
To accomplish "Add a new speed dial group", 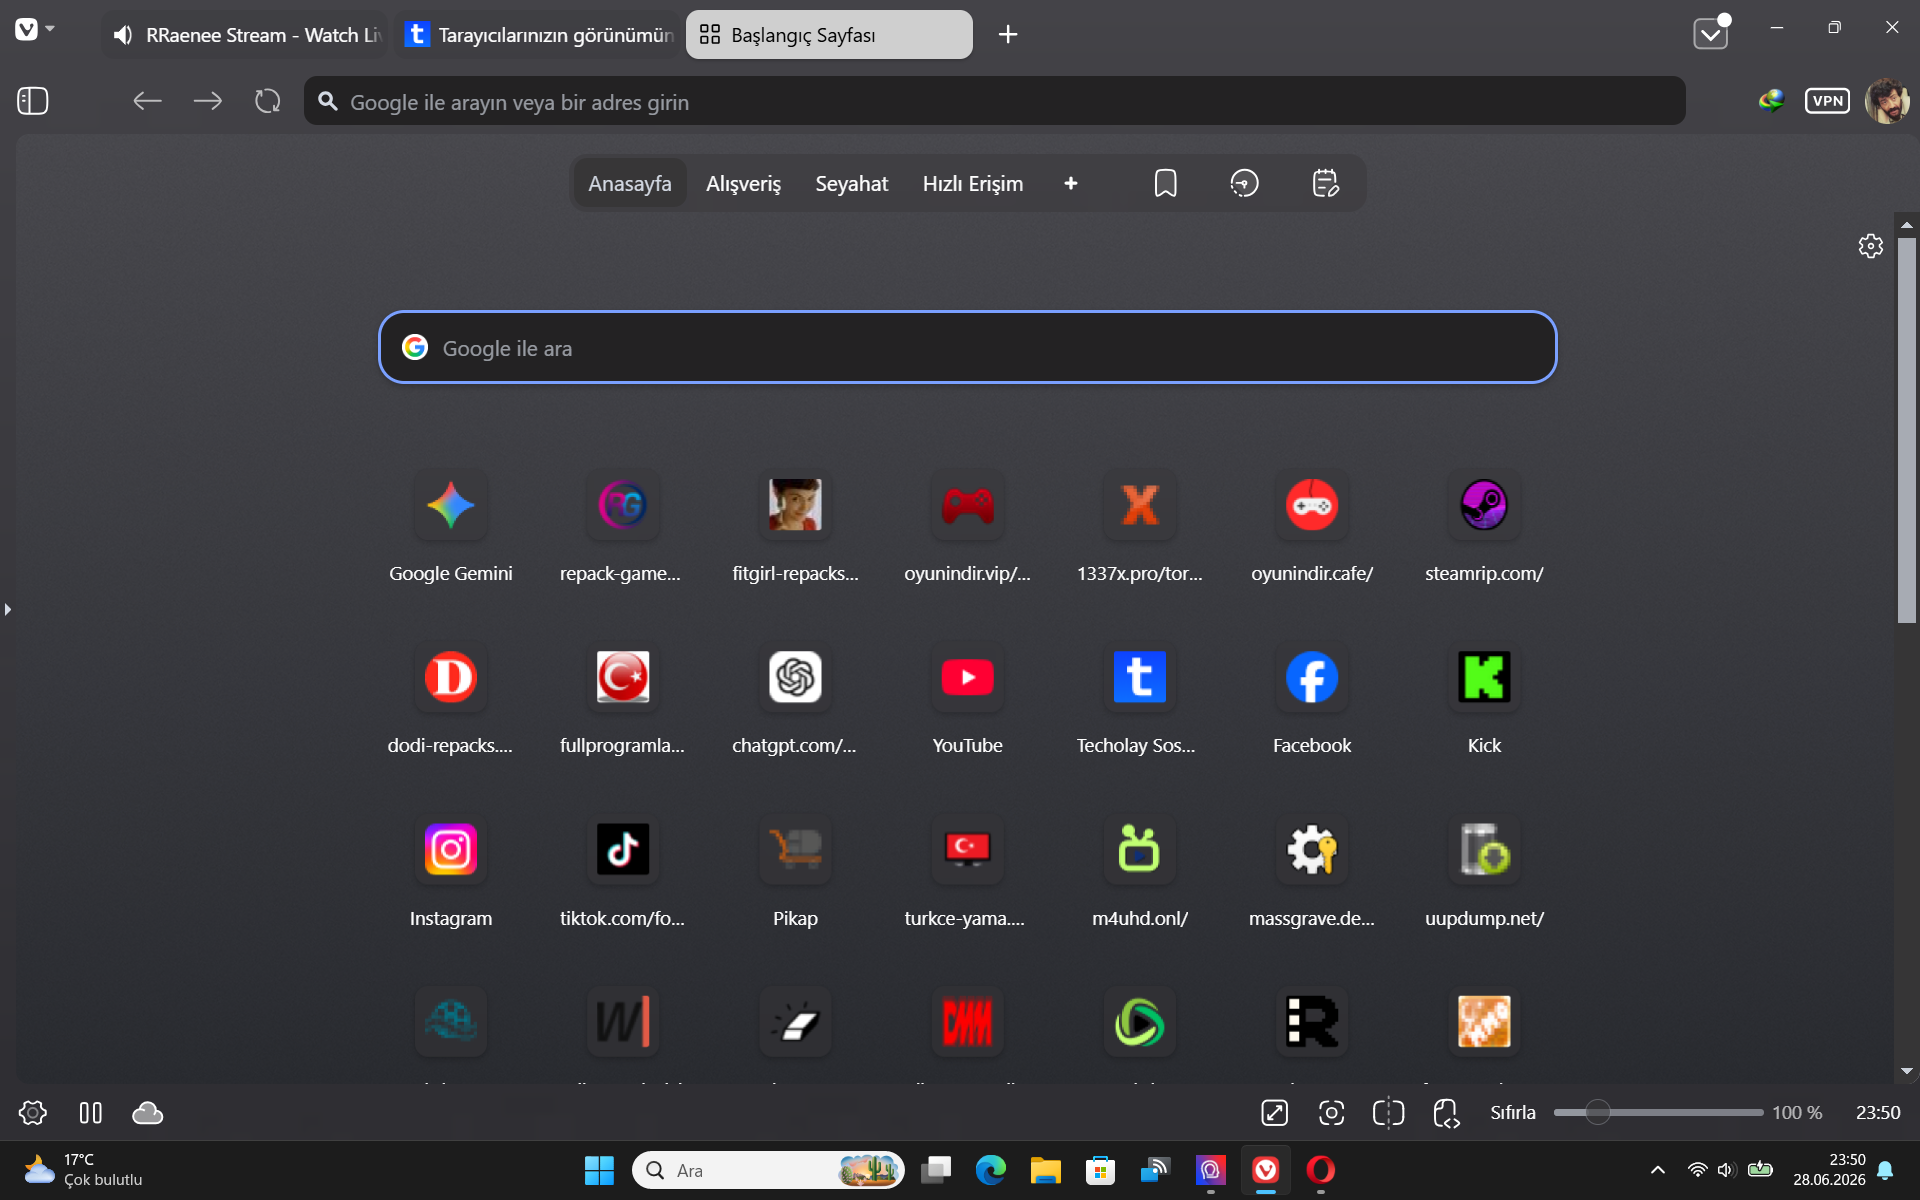I will (1071, 184).
